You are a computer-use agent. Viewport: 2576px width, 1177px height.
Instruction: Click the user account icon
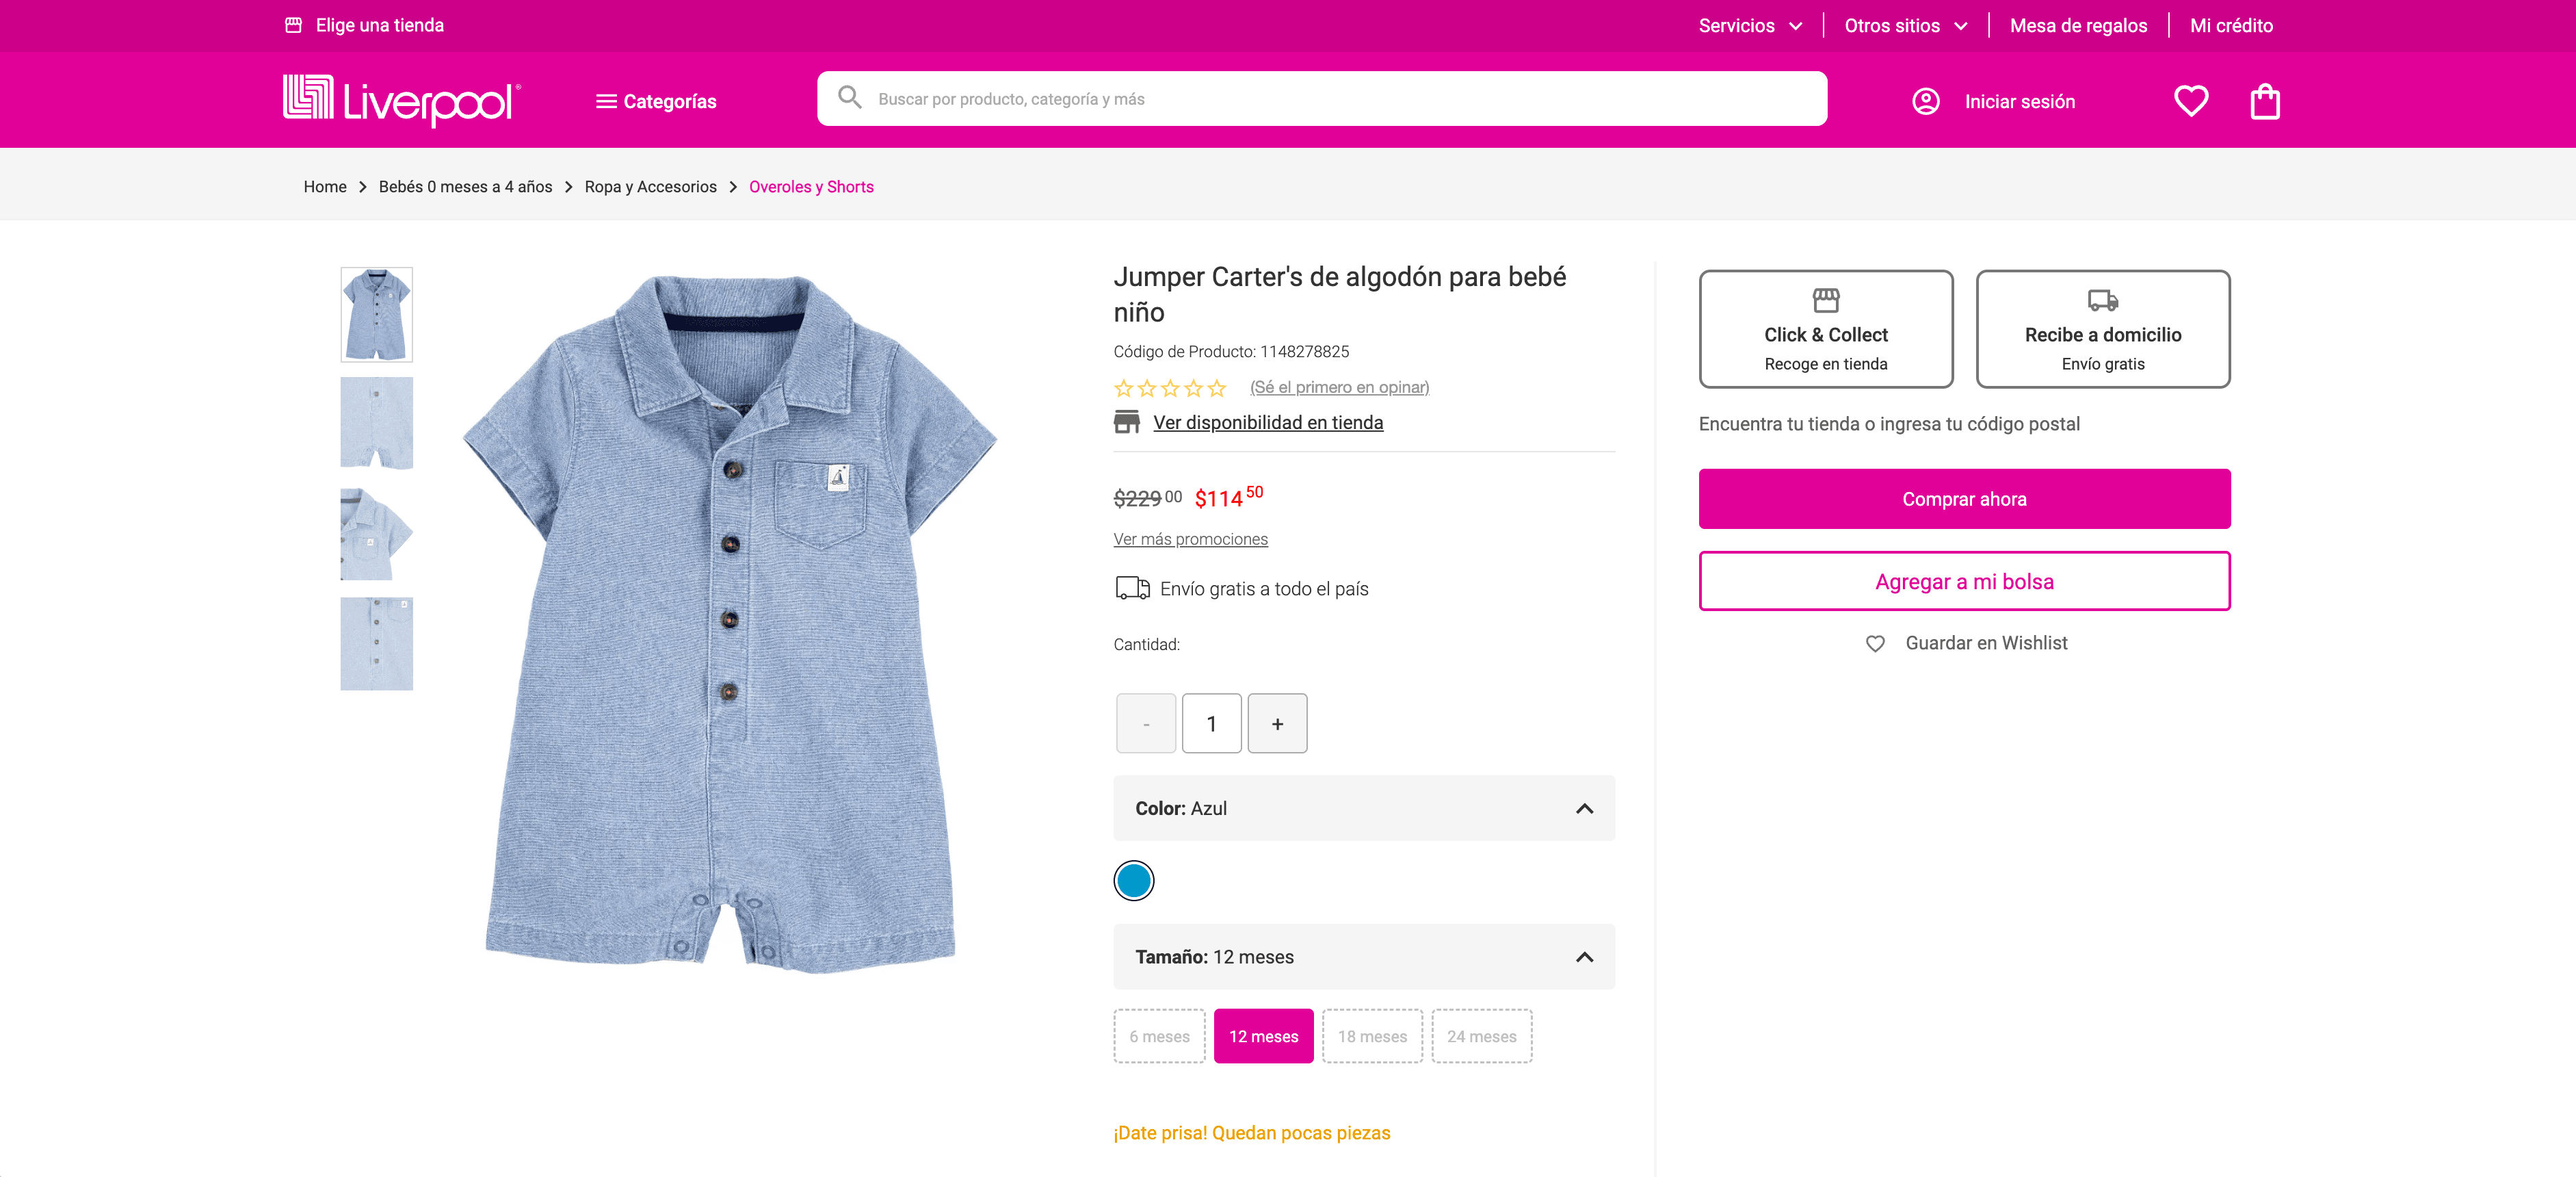[1925, 101]
